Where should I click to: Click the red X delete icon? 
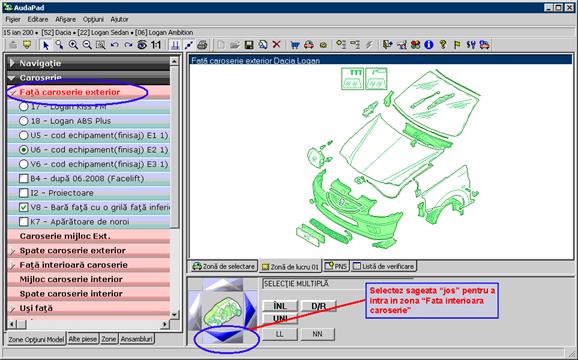[276, 45]
